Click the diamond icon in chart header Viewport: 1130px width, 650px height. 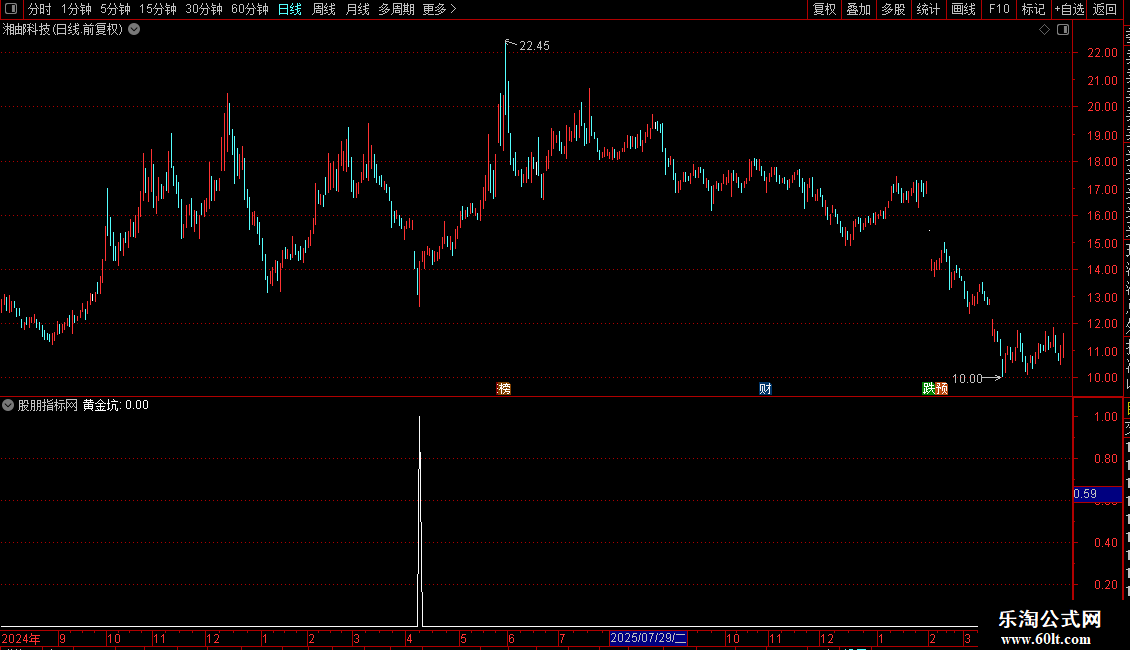pyautogui.click(x=1044, y=30)
